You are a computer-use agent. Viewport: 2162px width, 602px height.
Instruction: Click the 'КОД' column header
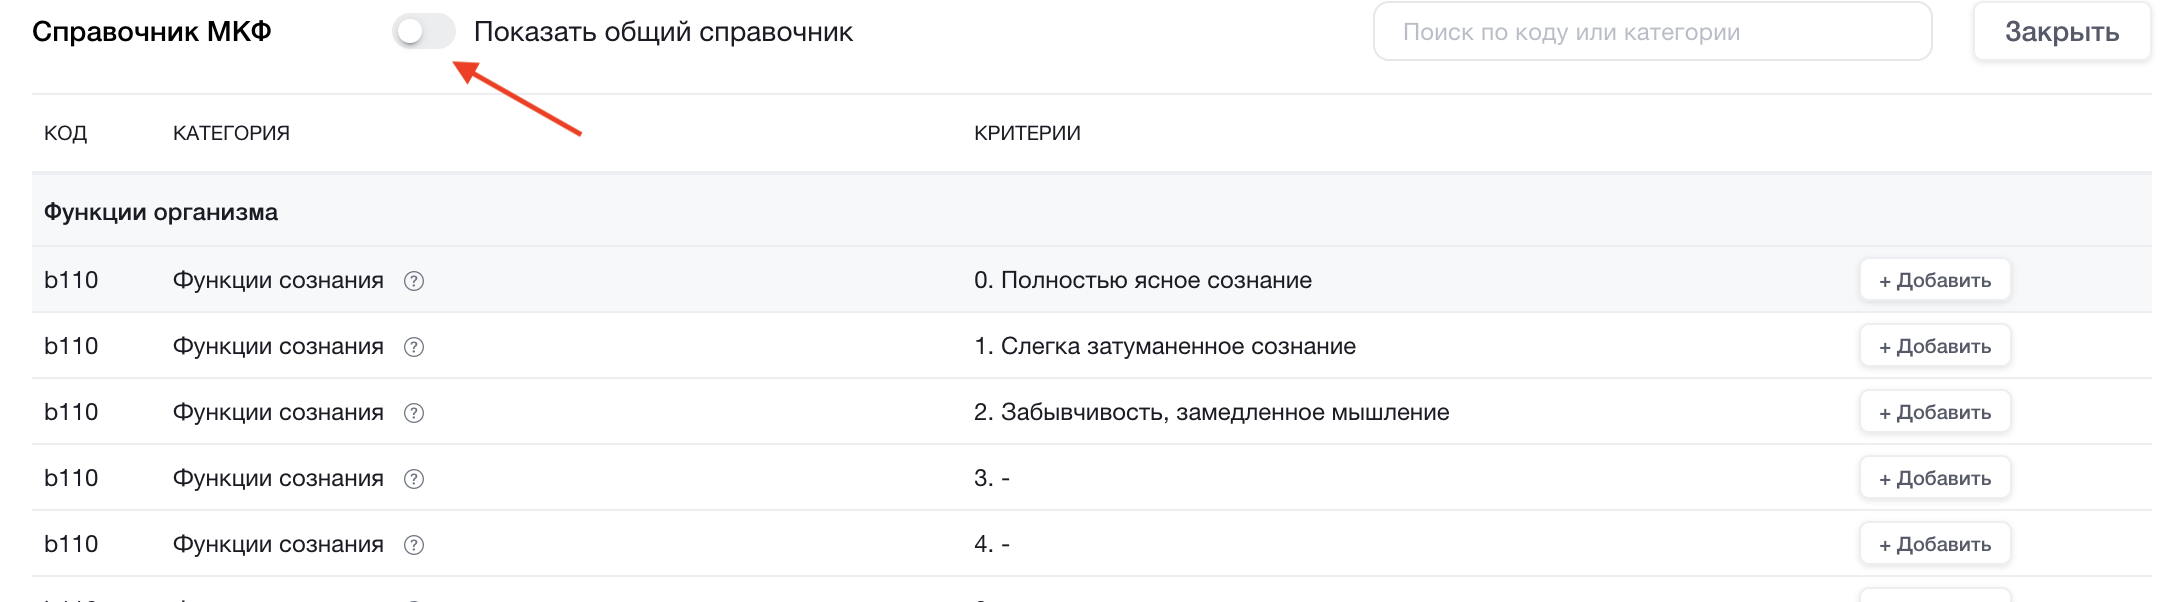[x=66, y=133]
